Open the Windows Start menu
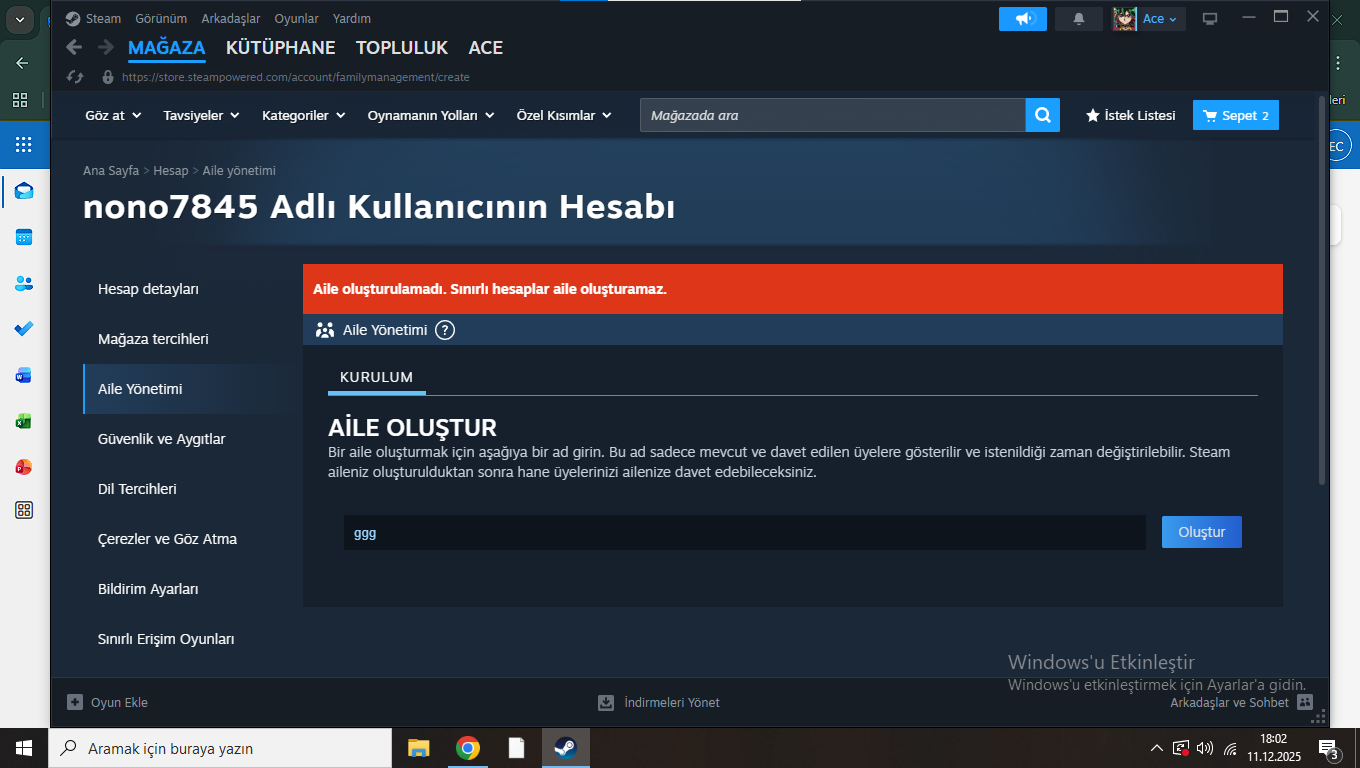 pyautogui.click(x=24, y=748)
